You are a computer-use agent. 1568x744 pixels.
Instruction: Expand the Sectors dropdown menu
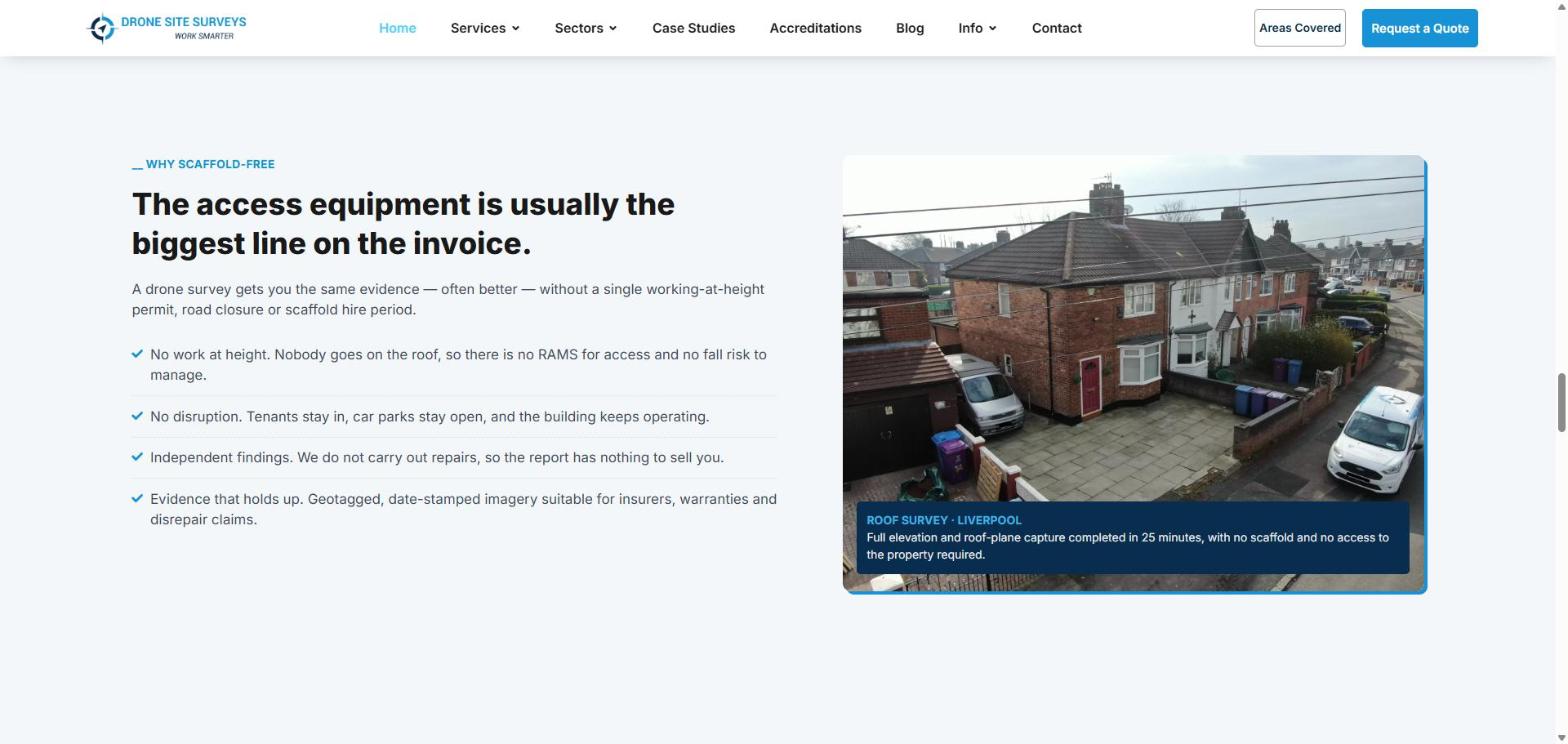click(x=586, y=28)
